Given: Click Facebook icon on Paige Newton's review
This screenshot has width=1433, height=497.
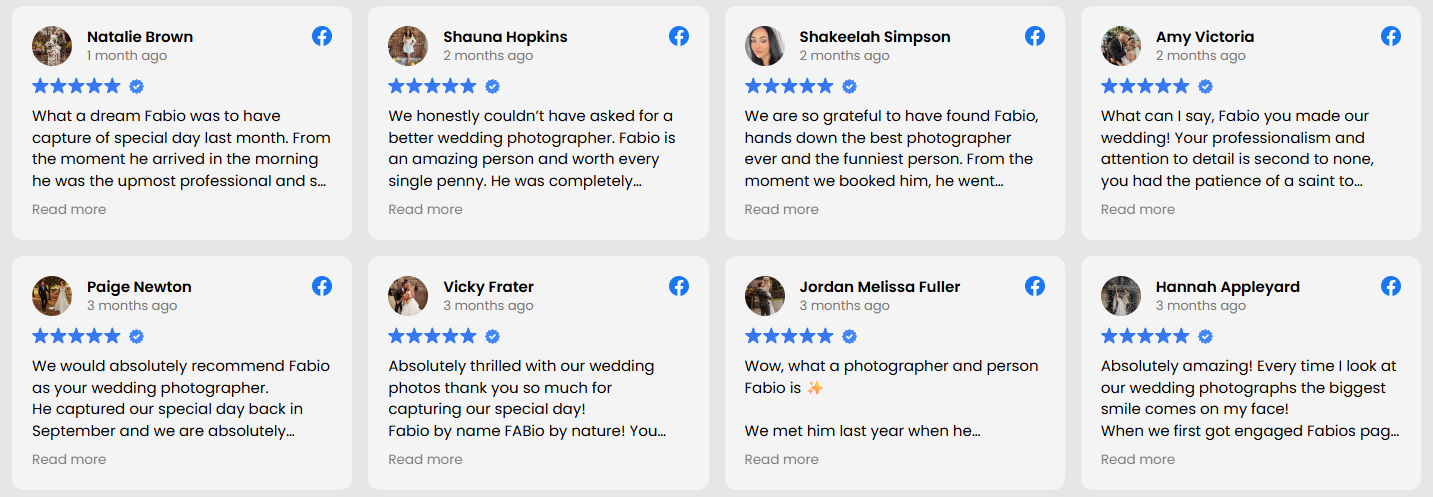Looking at the screenshot, I should [322, 286].
